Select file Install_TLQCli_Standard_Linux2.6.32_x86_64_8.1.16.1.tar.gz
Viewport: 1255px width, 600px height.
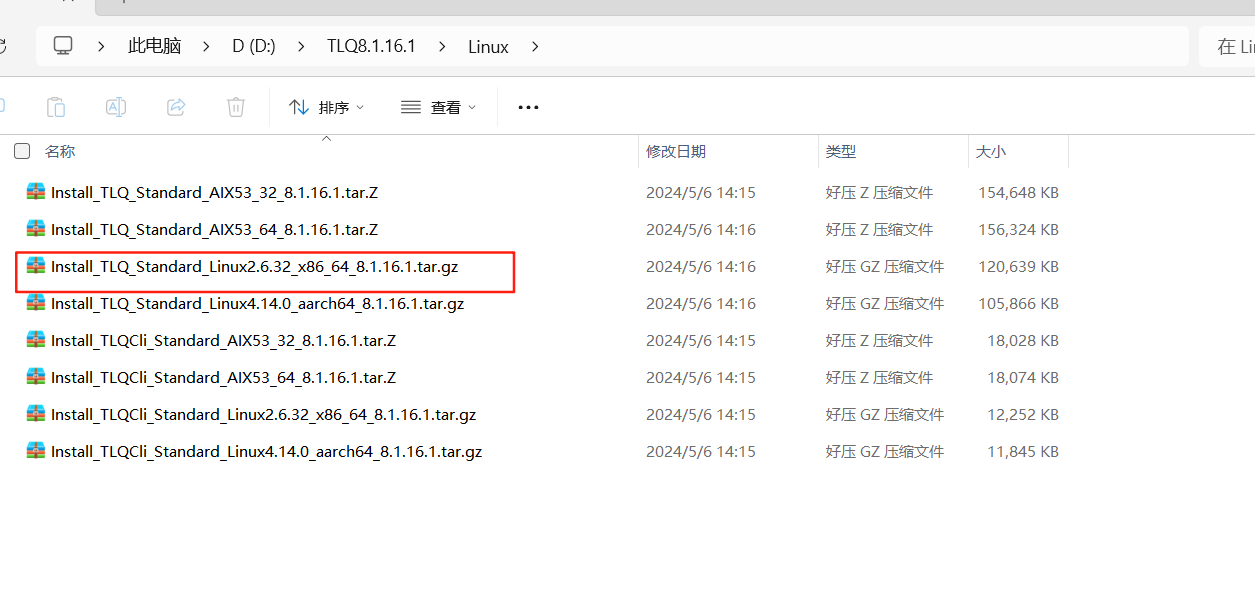pos(264,414)
